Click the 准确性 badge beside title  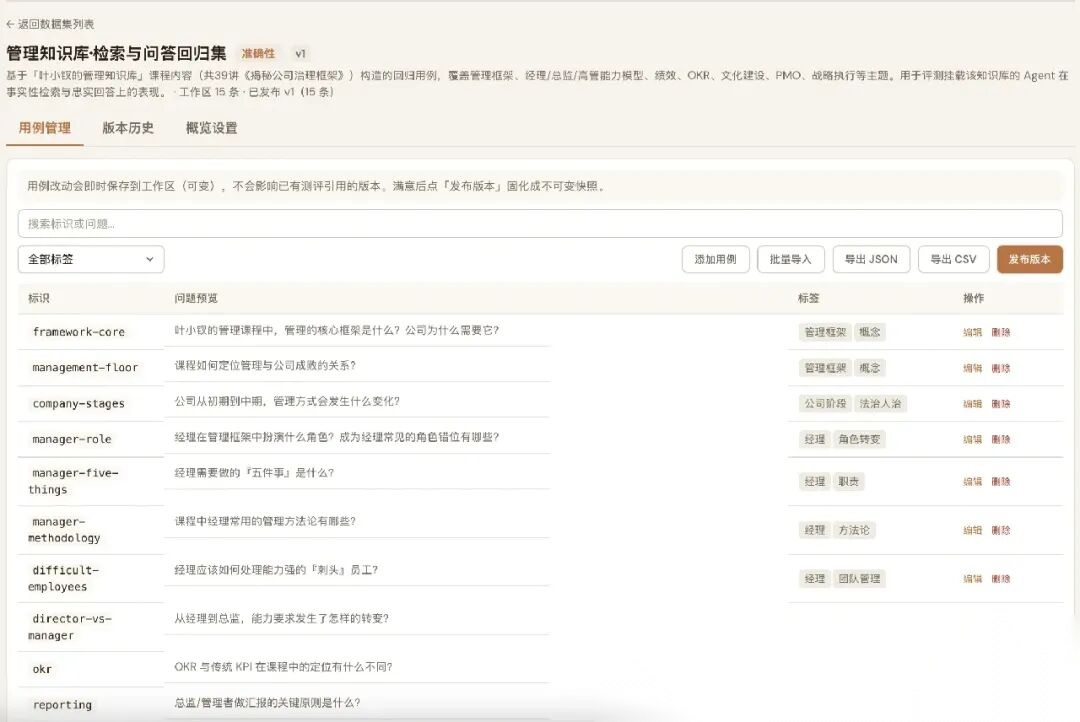click(258, 53)
